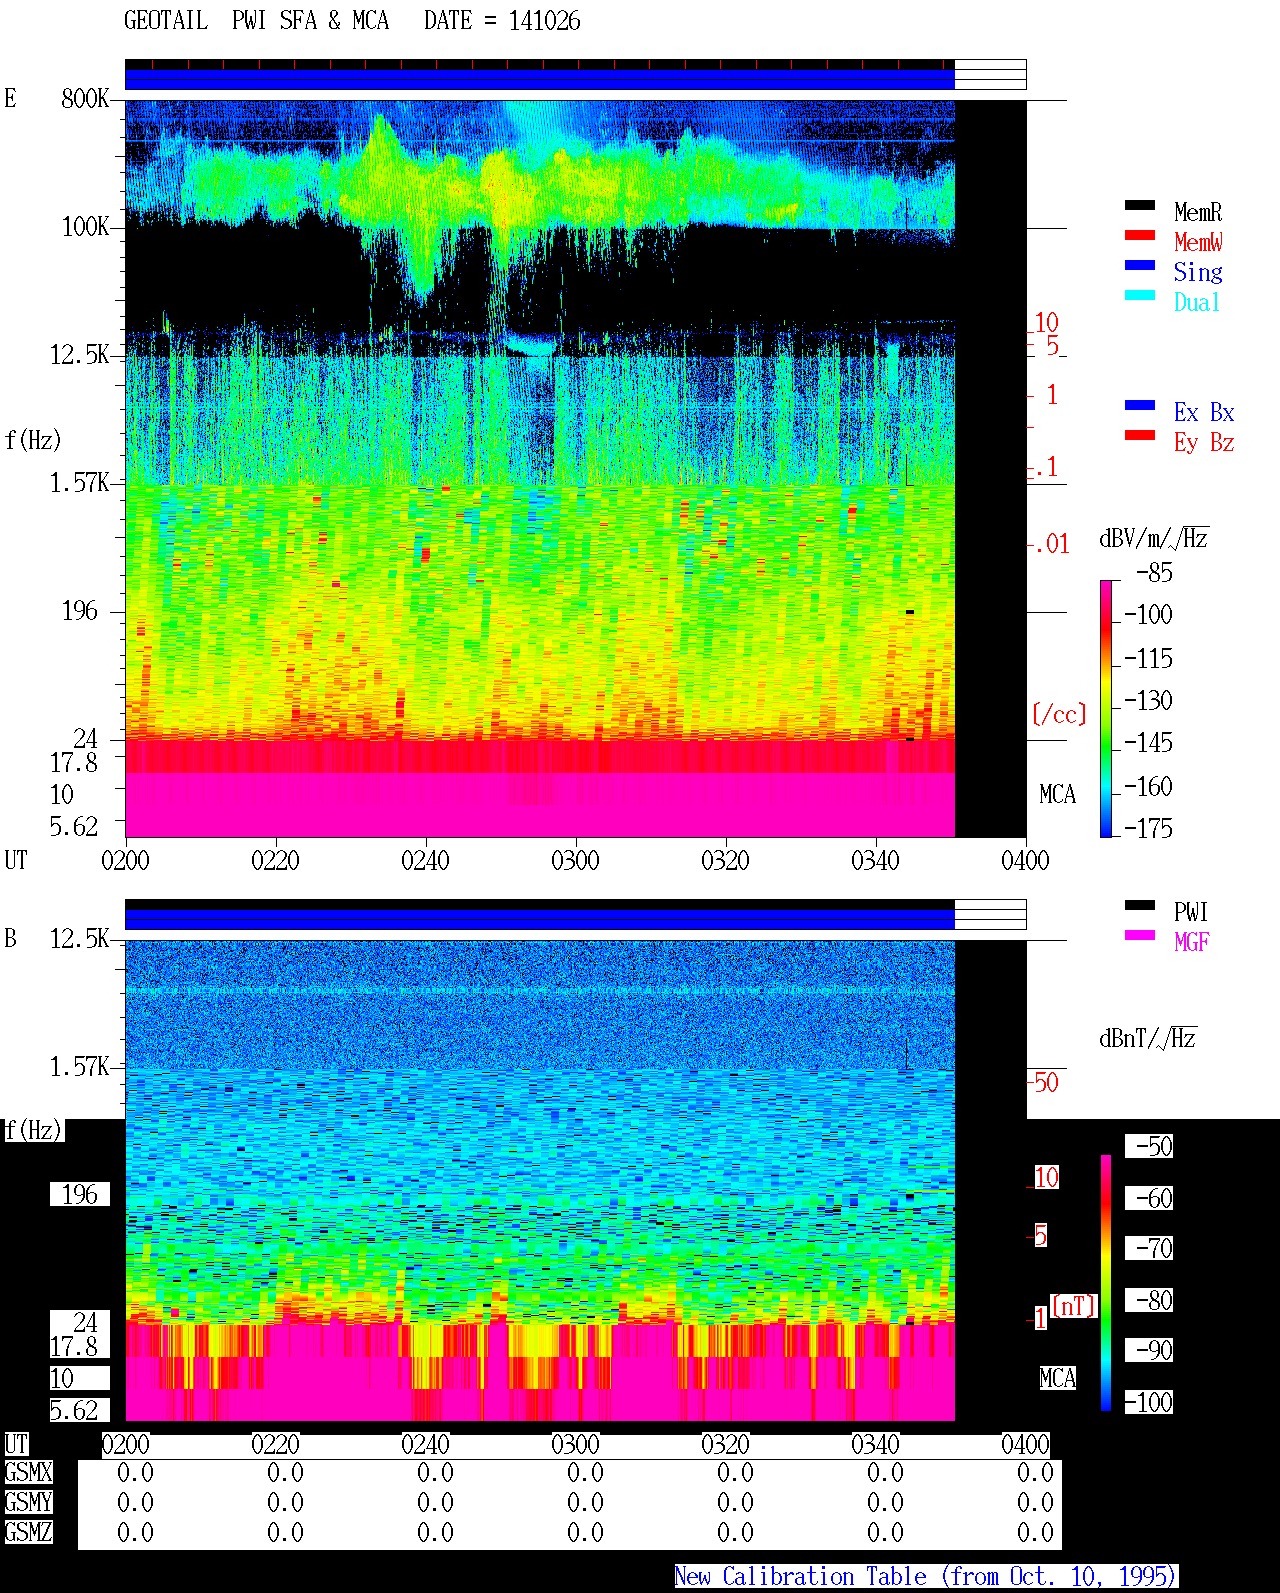This screenshot has height=1593, width=1280.
Task: Click the red MemW legend swatch
Action: [x=1140, y=236]
